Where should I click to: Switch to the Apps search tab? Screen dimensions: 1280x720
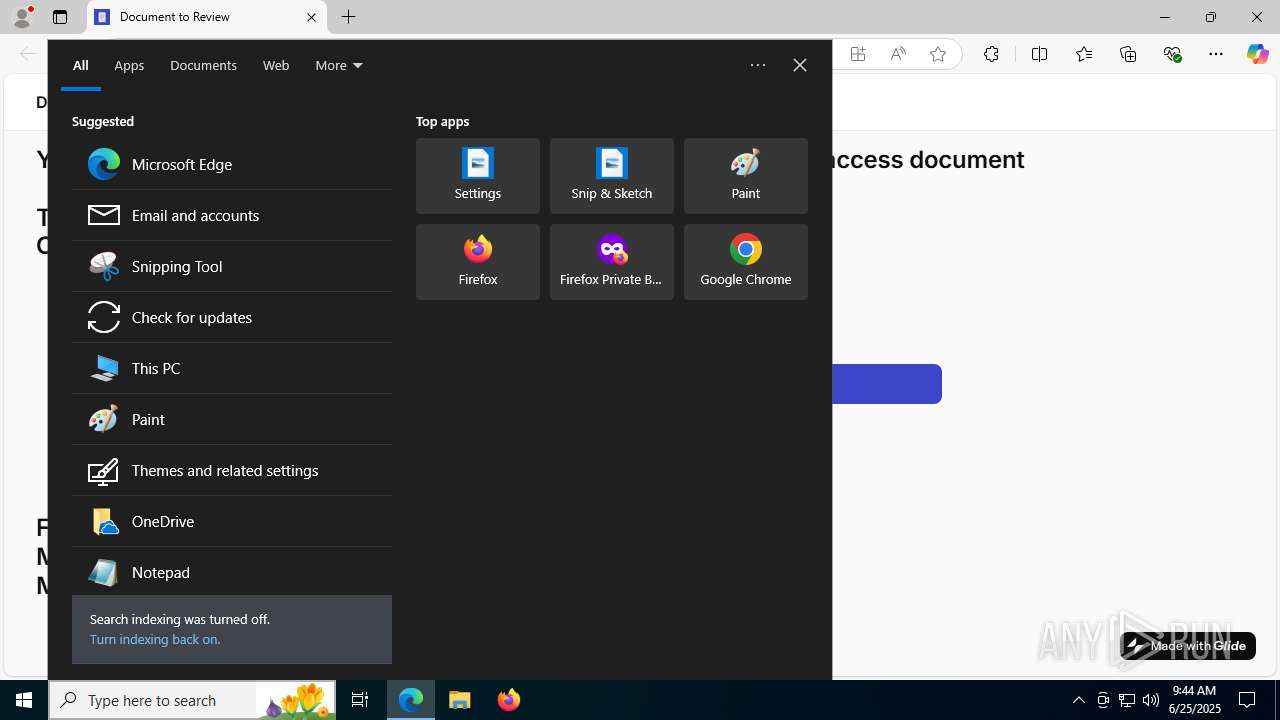[129, 65]
